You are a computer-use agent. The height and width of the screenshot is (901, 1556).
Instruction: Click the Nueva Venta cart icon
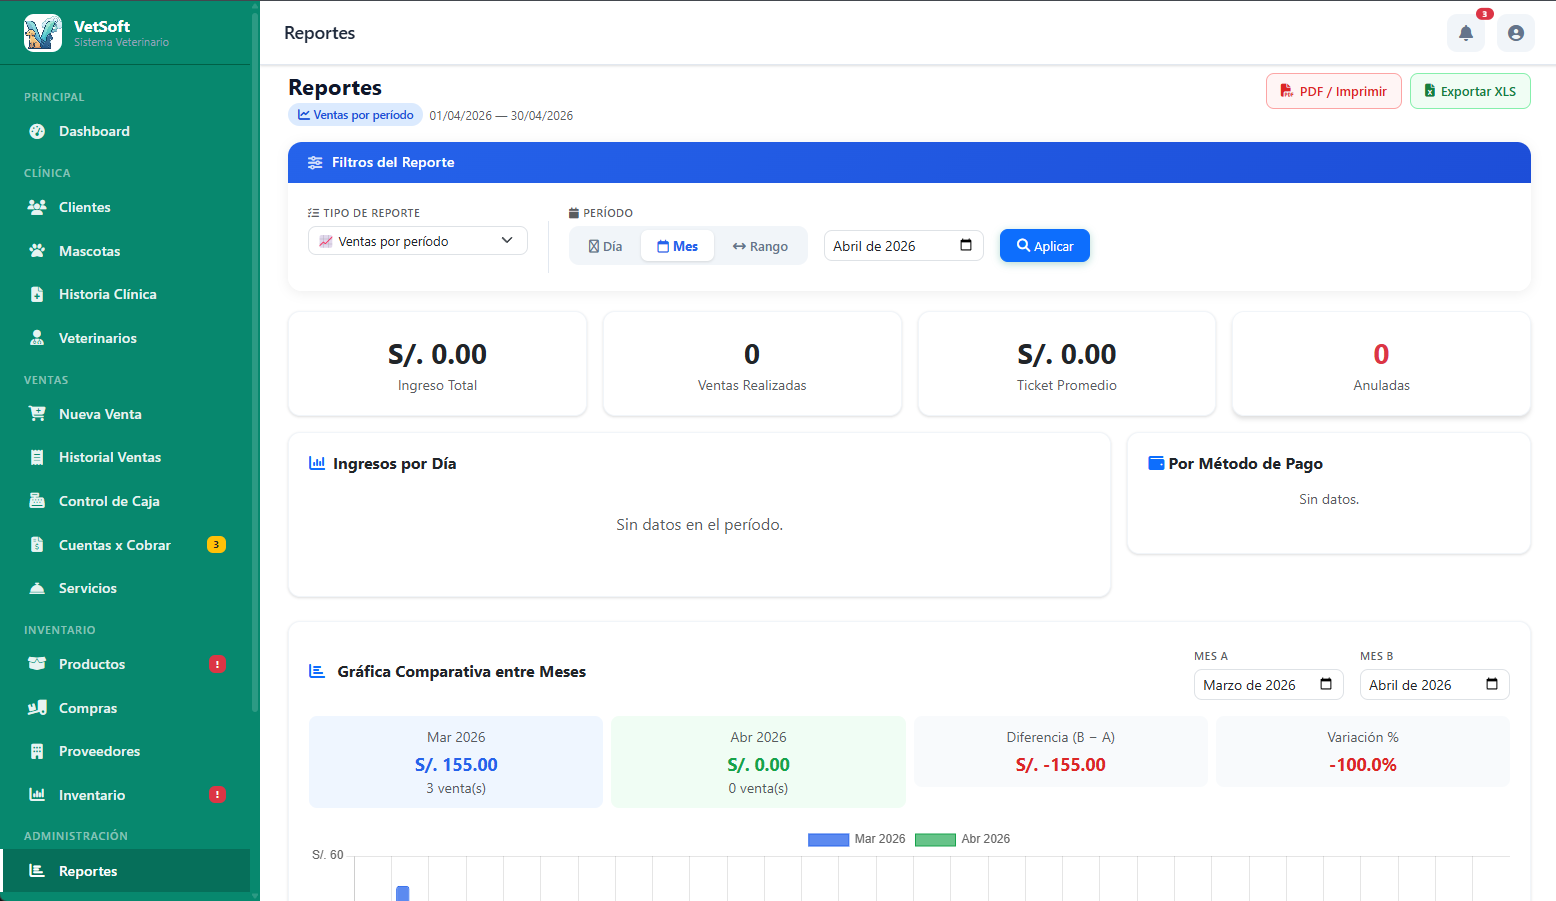(x=37, y=414)
